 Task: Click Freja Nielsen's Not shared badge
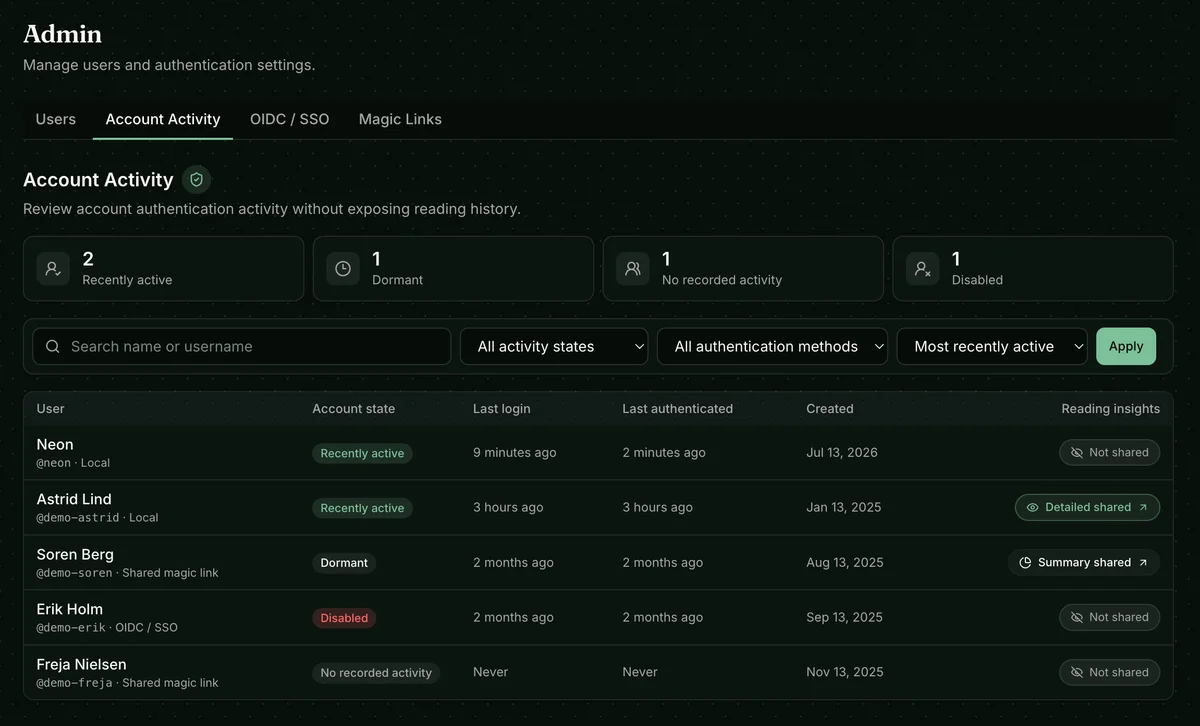point(1110,672)
